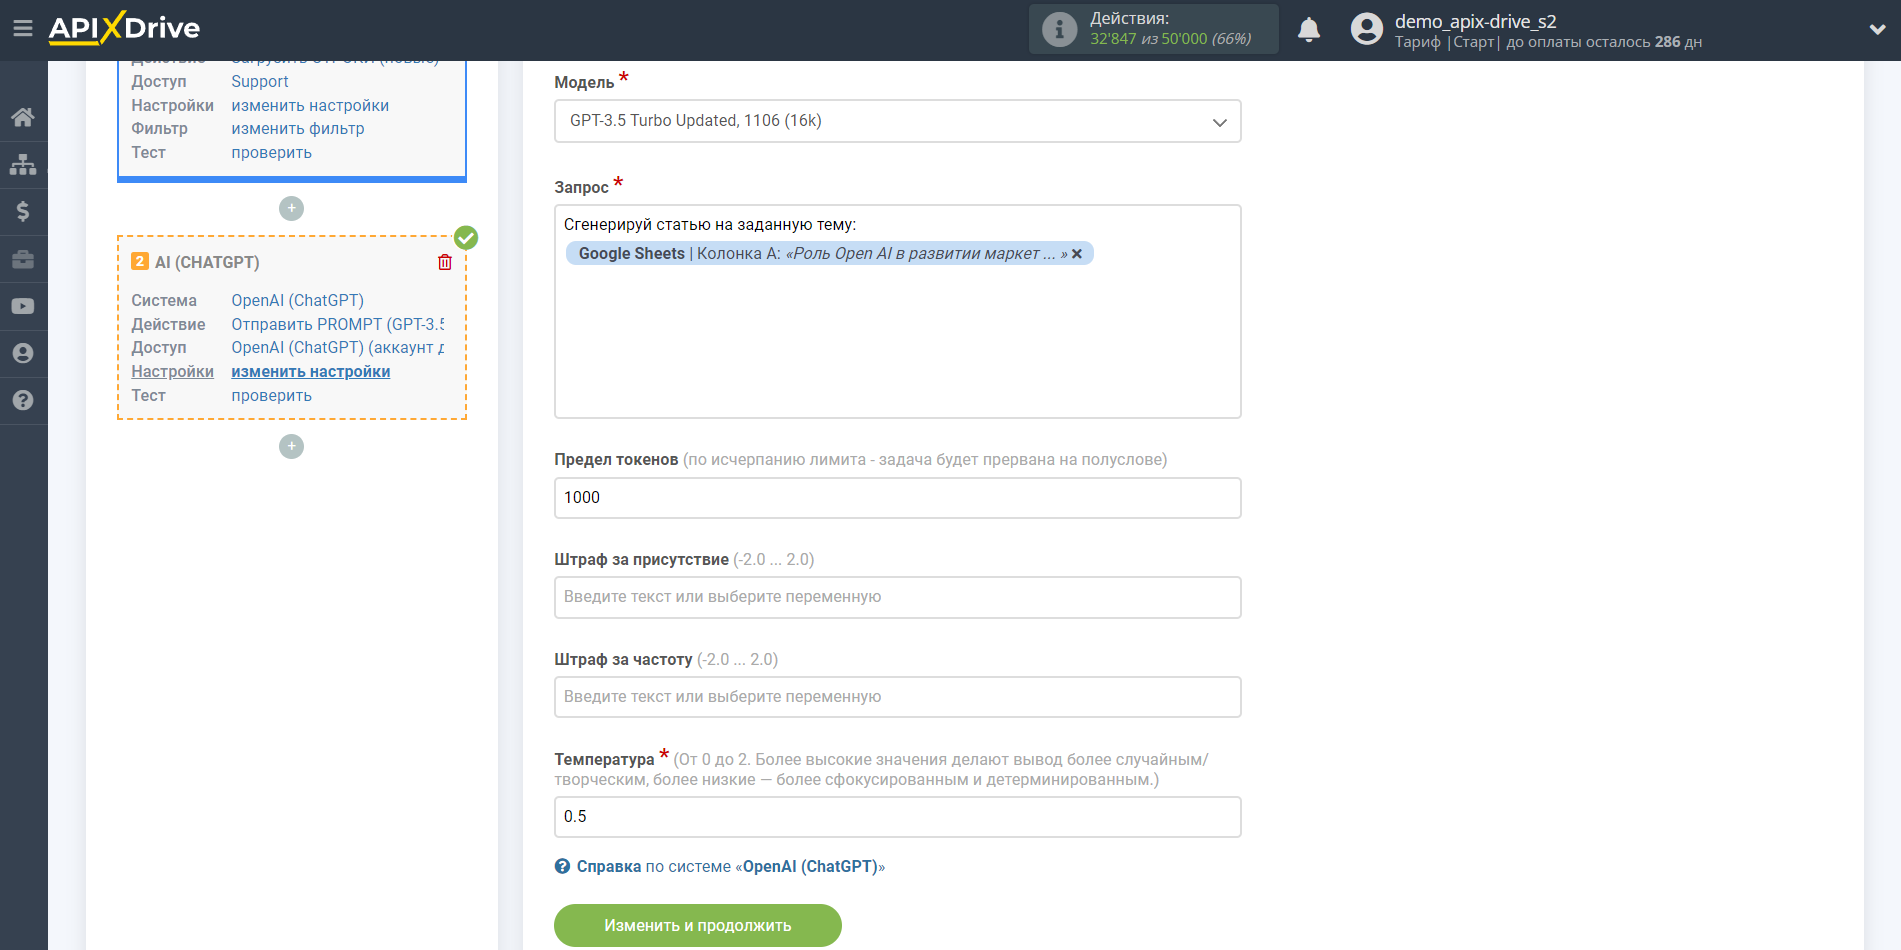Click Изменить и продолжить button
1901x950 pixels.
(697, 925)
